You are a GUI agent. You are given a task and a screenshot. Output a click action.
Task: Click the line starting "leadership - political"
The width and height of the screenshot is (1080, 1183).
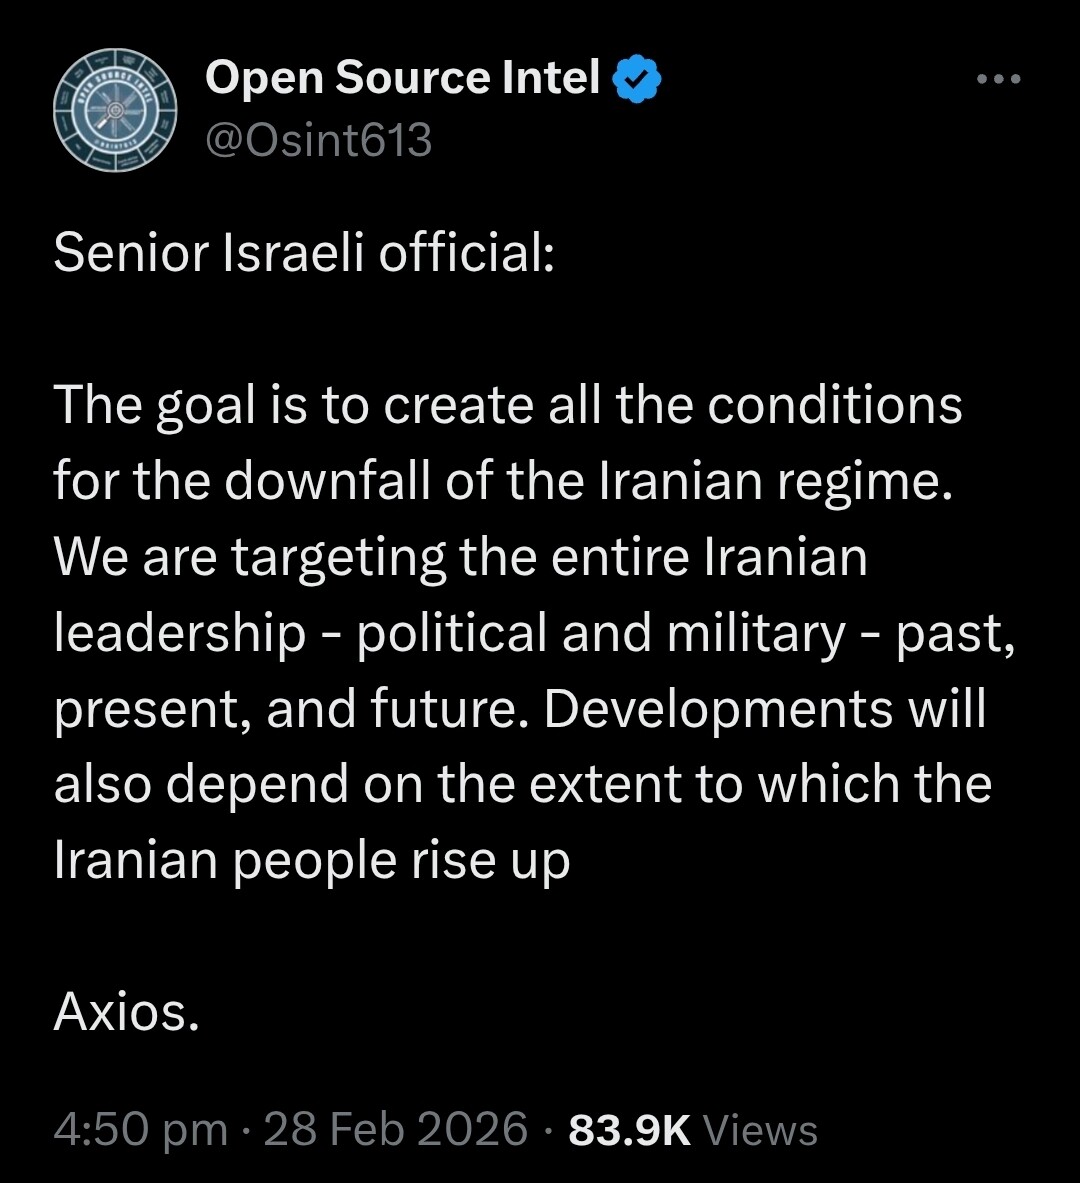point(534,633)
